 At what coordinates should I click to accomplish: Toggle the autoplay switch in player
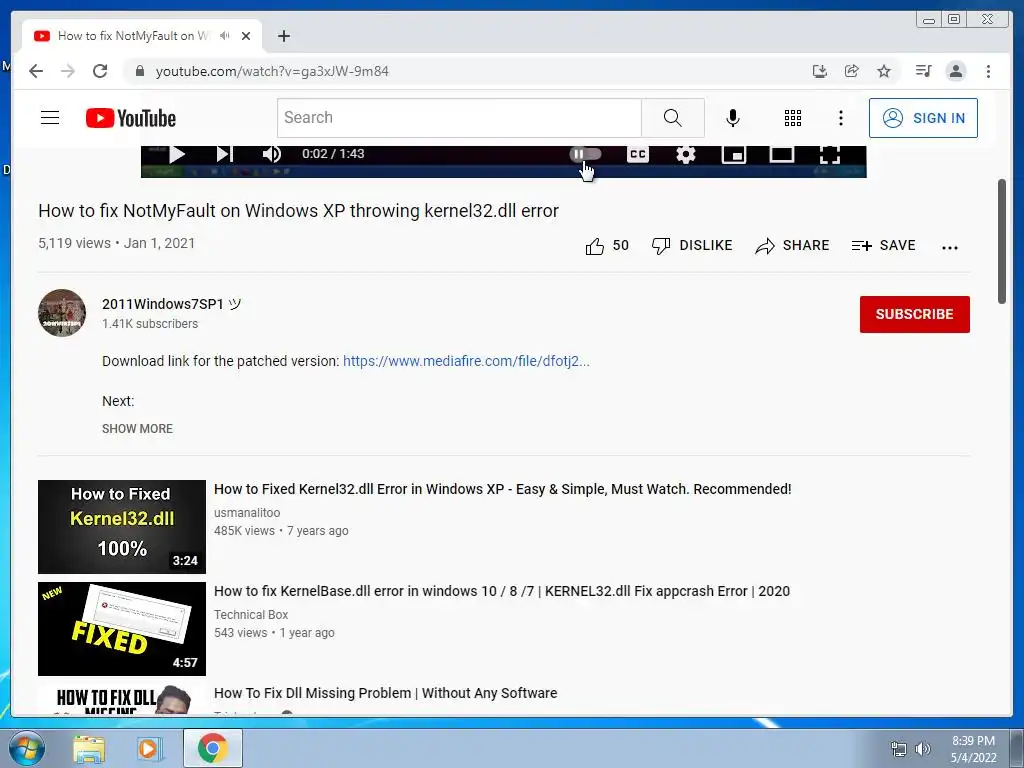[x=584, y=154]
